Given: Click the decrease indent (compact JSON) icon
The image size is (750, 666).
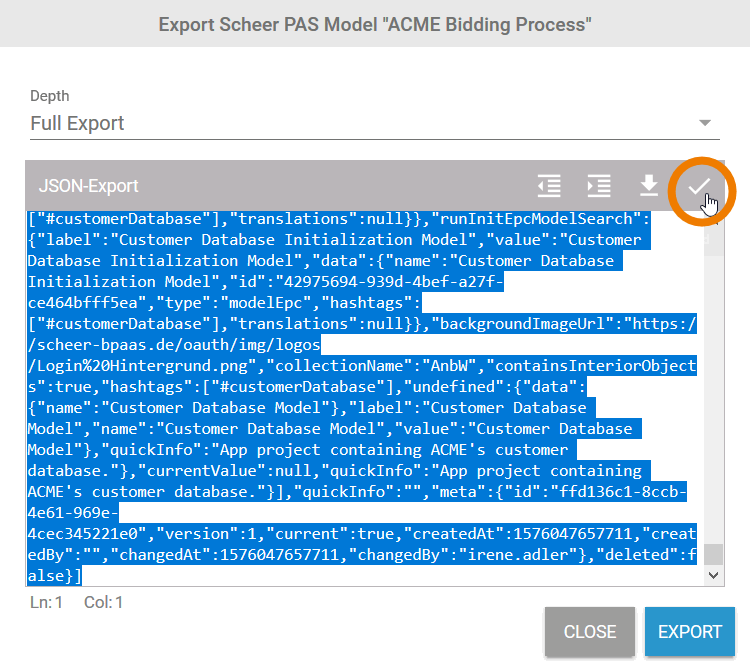Looking at the screenshot, I should click(x=548, y=186).
